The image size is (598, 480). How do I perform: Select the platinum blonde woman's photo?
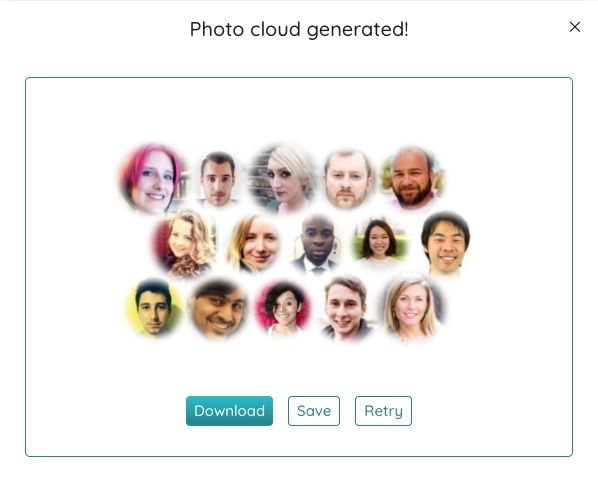(x=283, y=178)
